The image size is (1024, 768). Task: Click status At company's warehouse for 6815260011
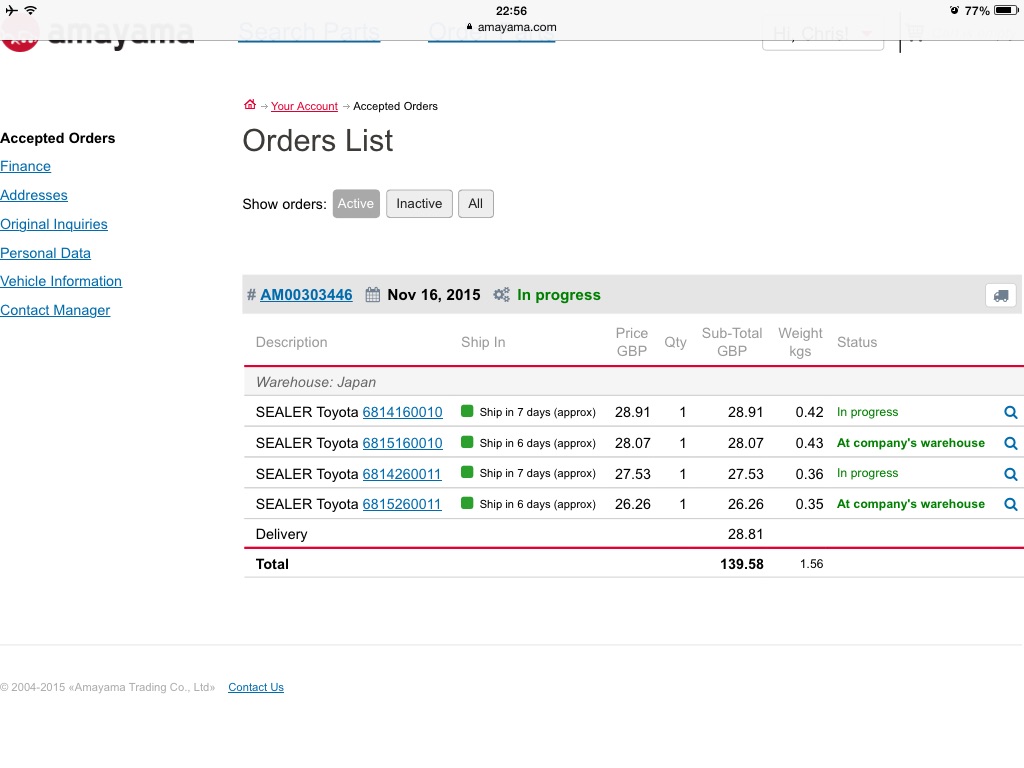[x=910, y=504]
